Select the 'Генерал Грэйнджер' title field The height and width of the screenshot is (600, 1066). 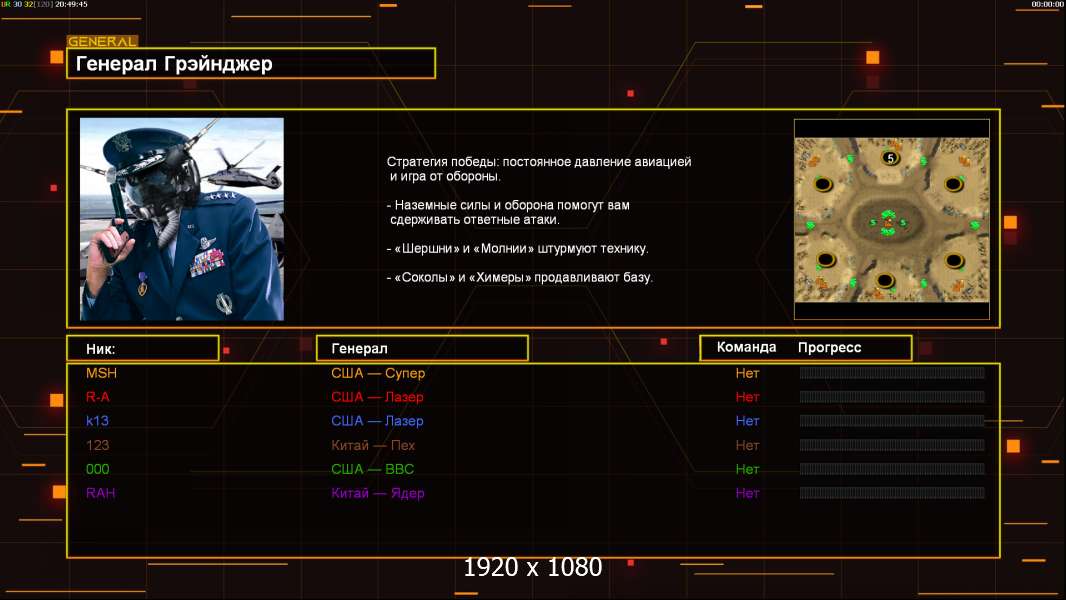tap(251, 63)
